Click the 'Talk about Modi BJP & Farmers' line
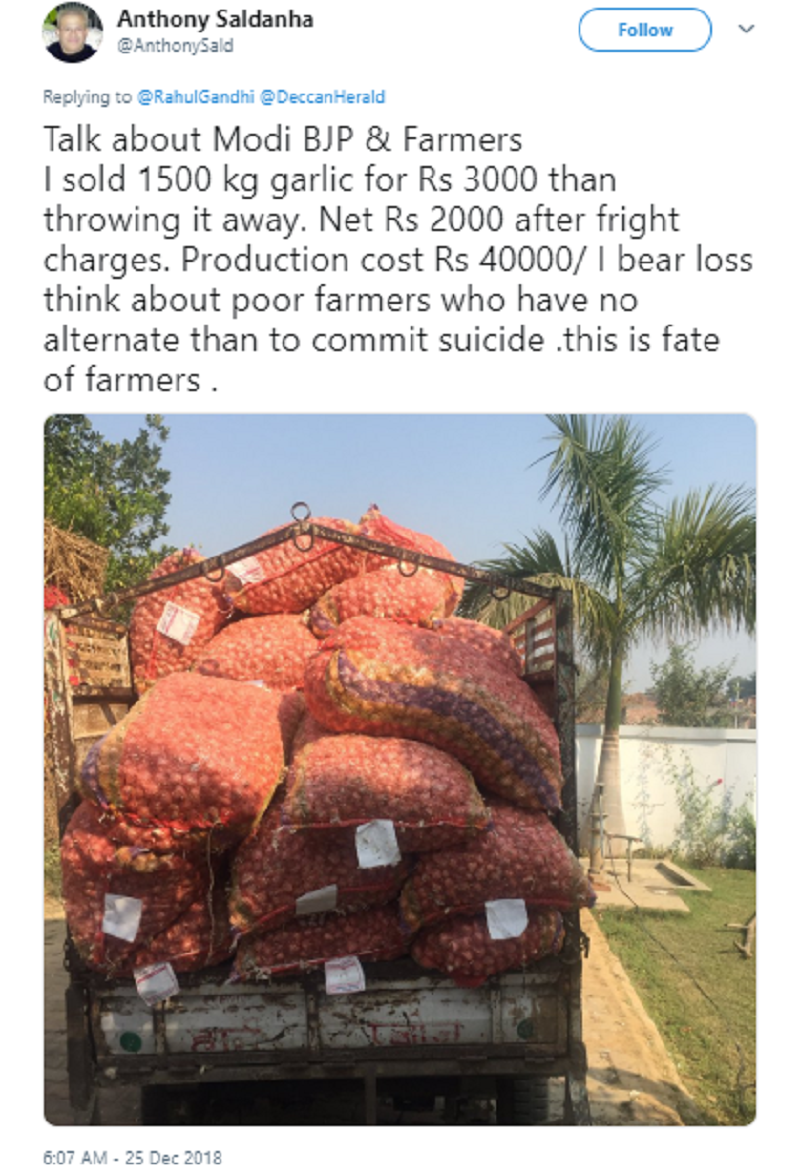This screenshot has height=1174, width=800. pos(282,140)
